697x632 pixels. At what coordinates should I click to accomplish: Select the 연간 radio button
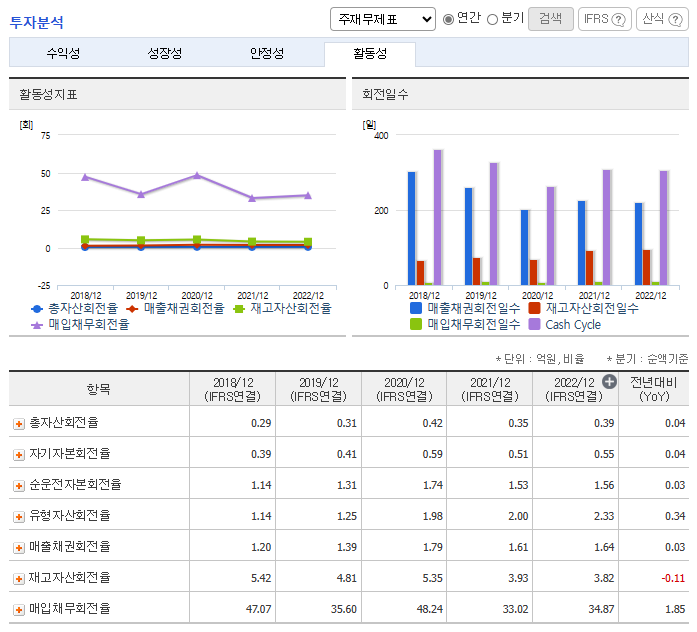(449, 20)
